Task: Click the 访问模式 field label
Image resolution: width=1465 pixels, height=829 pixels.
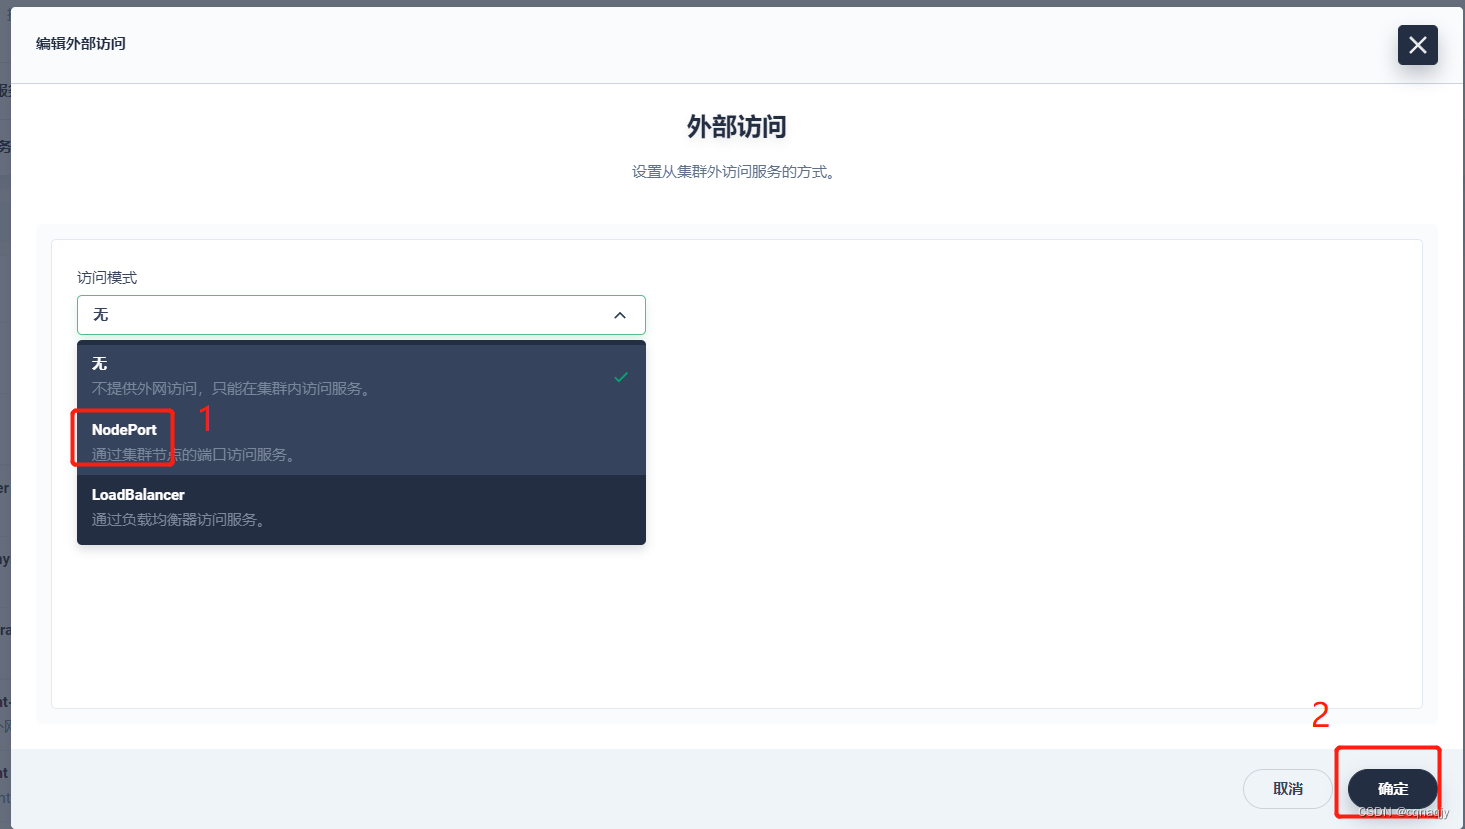Action: pyautogui.click(x=107, y=278)
